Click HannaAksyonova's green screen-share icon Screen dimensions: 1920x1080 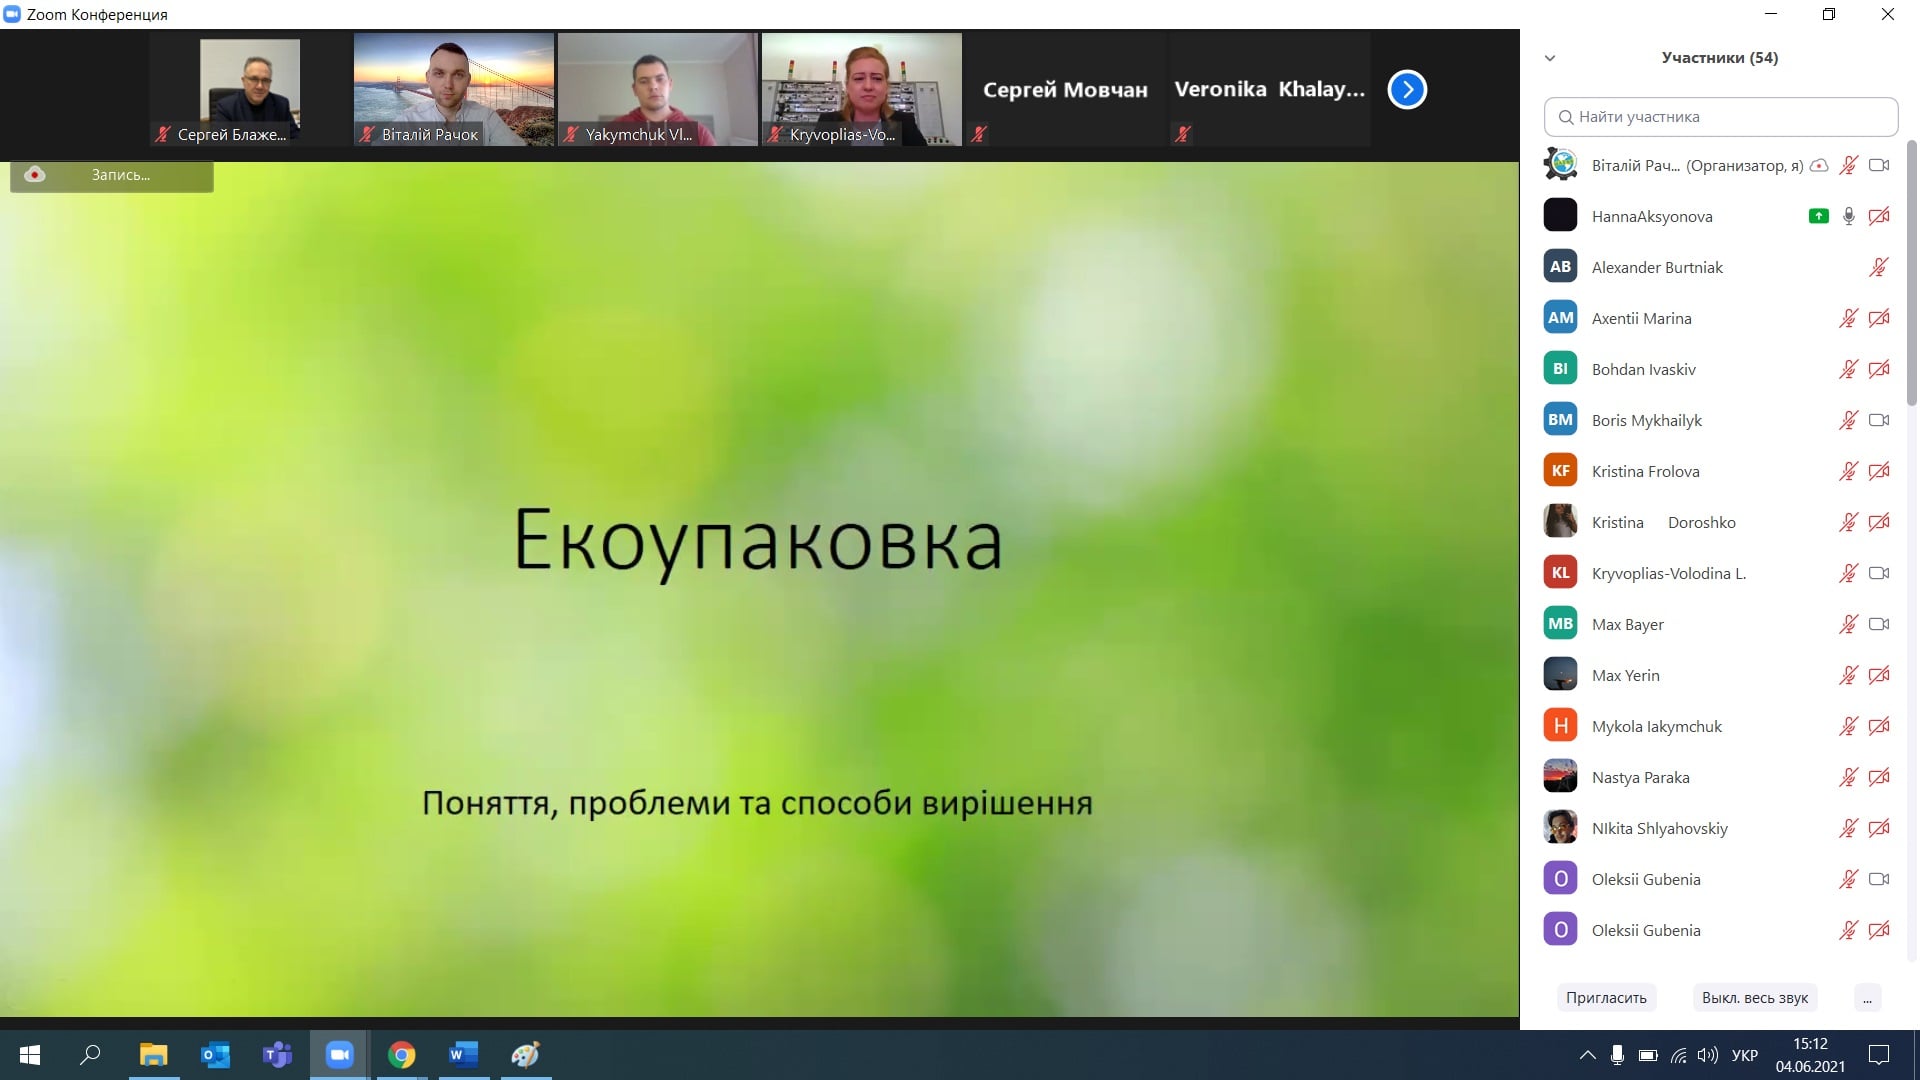click(1818, 216)
